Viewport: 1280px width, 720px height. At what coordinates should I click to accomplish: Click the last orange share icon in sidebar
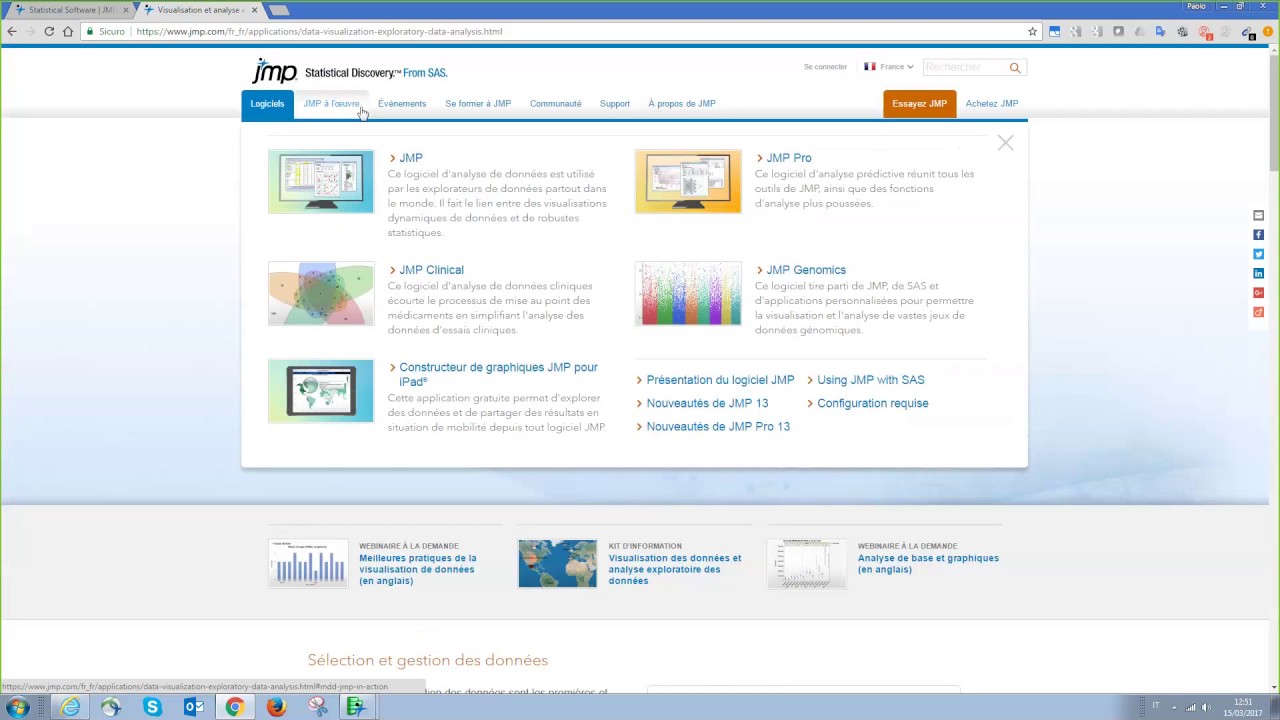pyautogui.click(x=1258, y=312)
